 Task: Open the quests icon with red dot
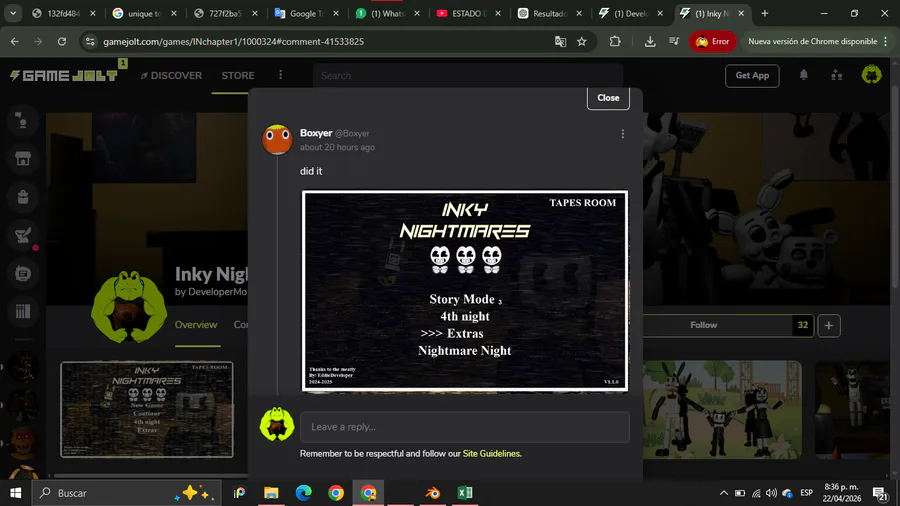point(23,235)
